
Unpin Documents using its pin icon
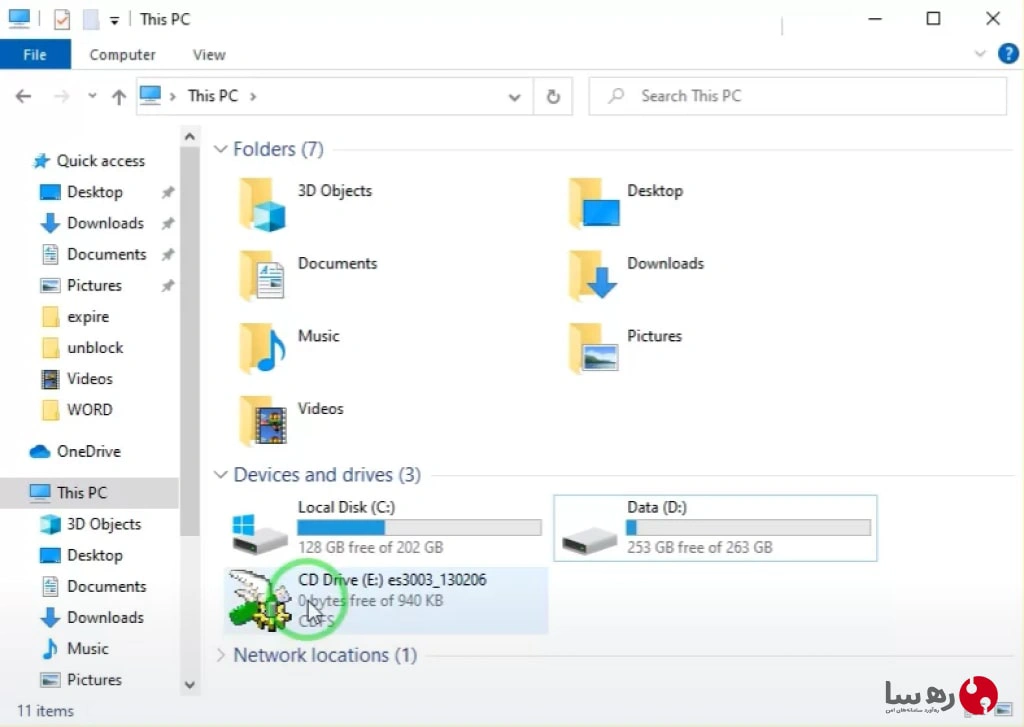pos(168,254)
